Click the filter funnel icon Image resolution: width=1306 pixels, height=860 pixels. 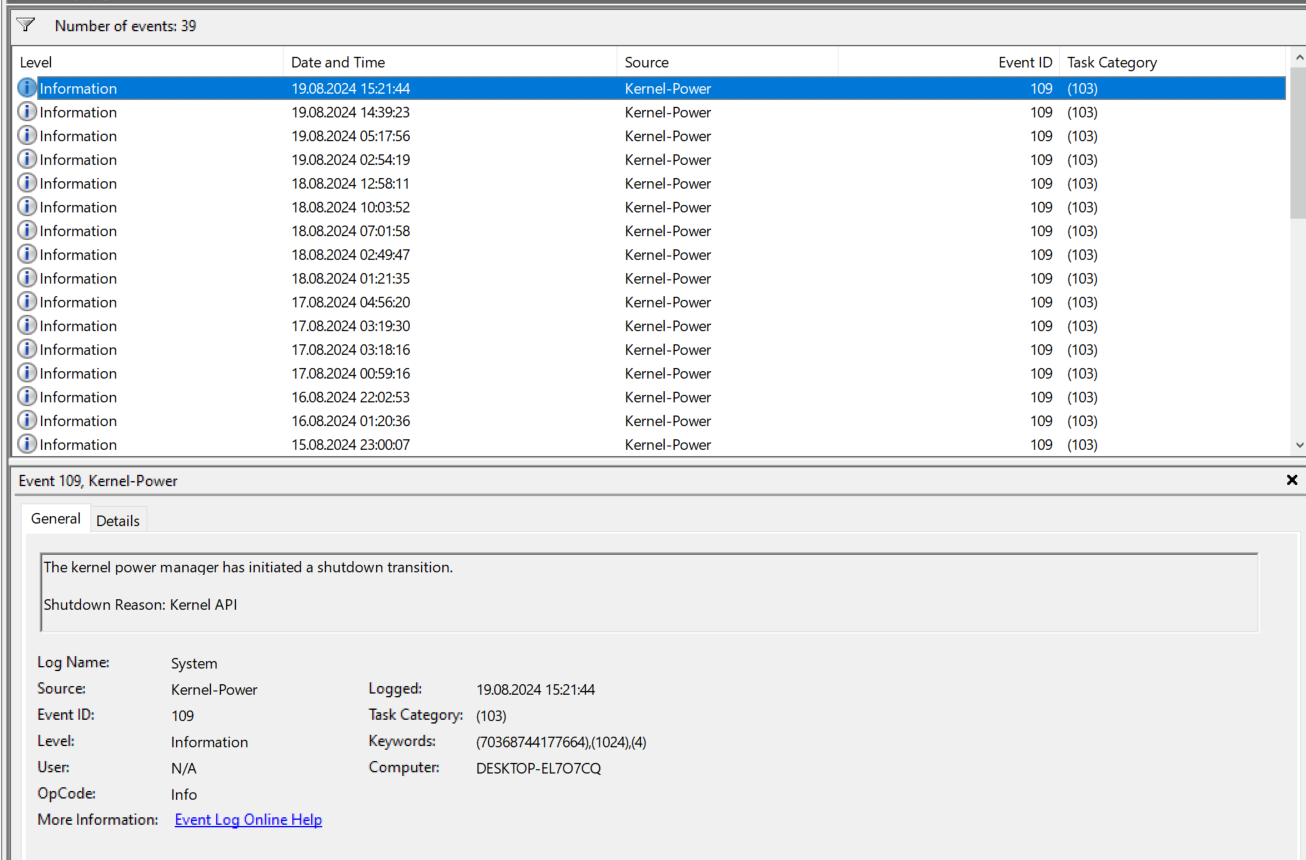click(x=25, y=25)
